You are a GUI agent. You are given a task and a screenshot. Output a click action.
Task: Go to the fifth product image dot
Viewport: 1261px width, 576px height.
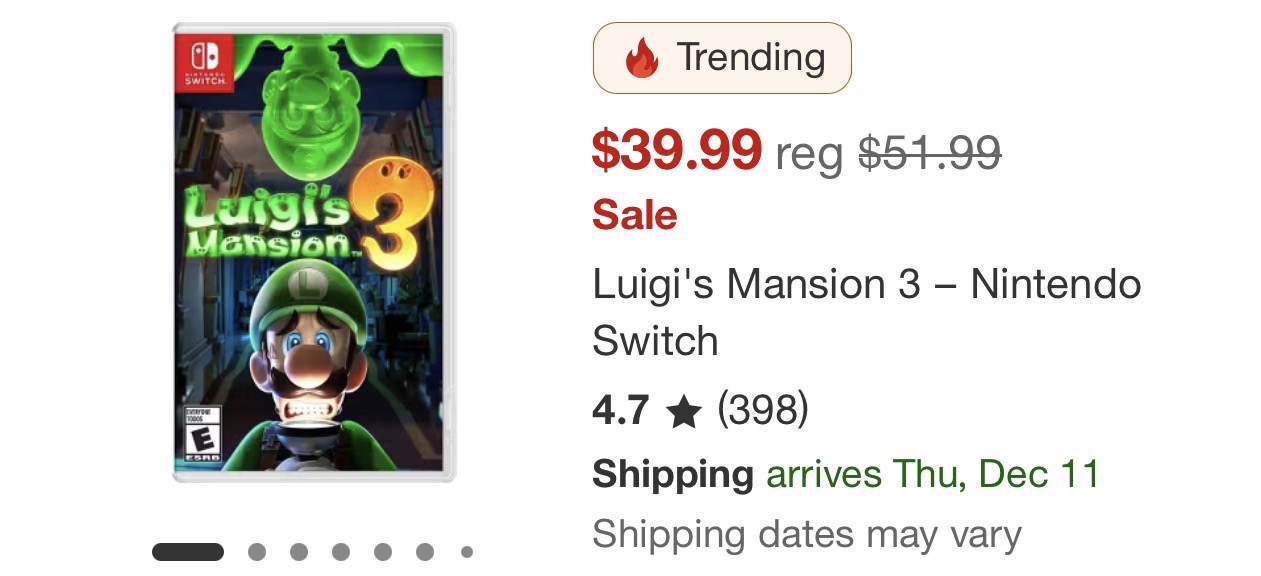click(x=383, y=552)
